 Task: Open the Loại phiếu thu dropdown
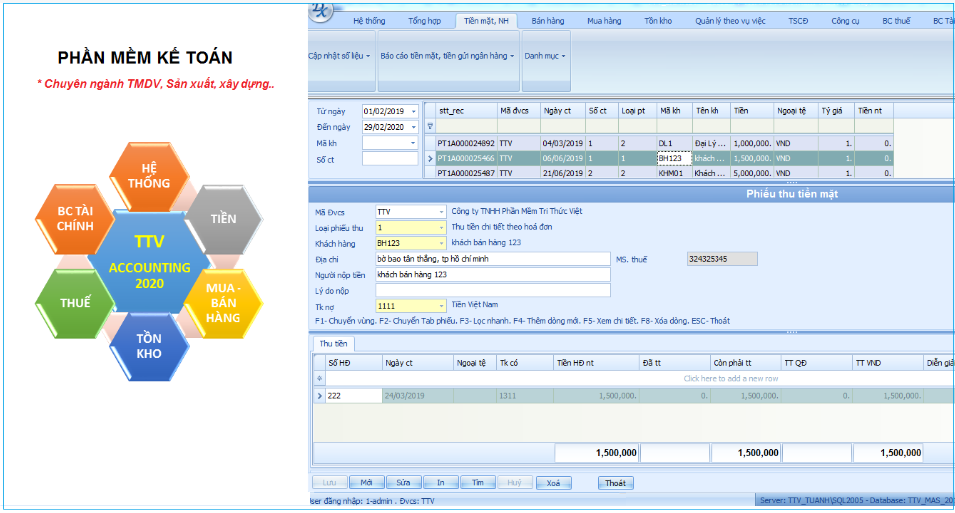tap(442, 228)
